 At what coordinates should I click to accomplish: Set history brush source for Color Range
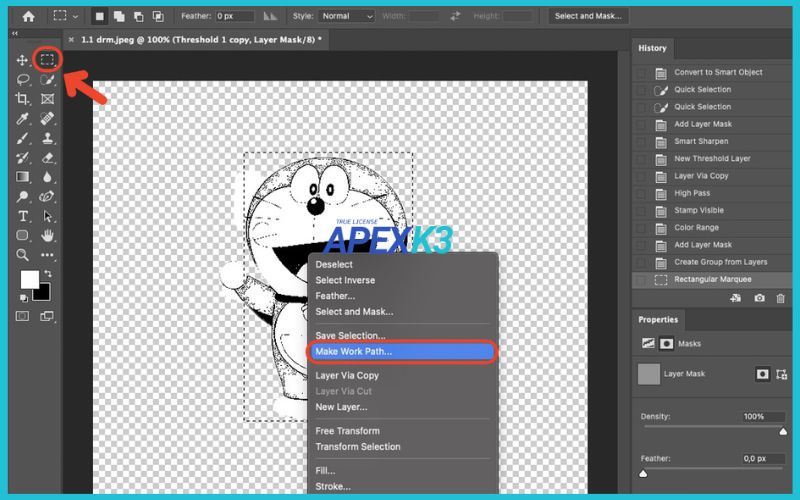(x=641, y=228)
